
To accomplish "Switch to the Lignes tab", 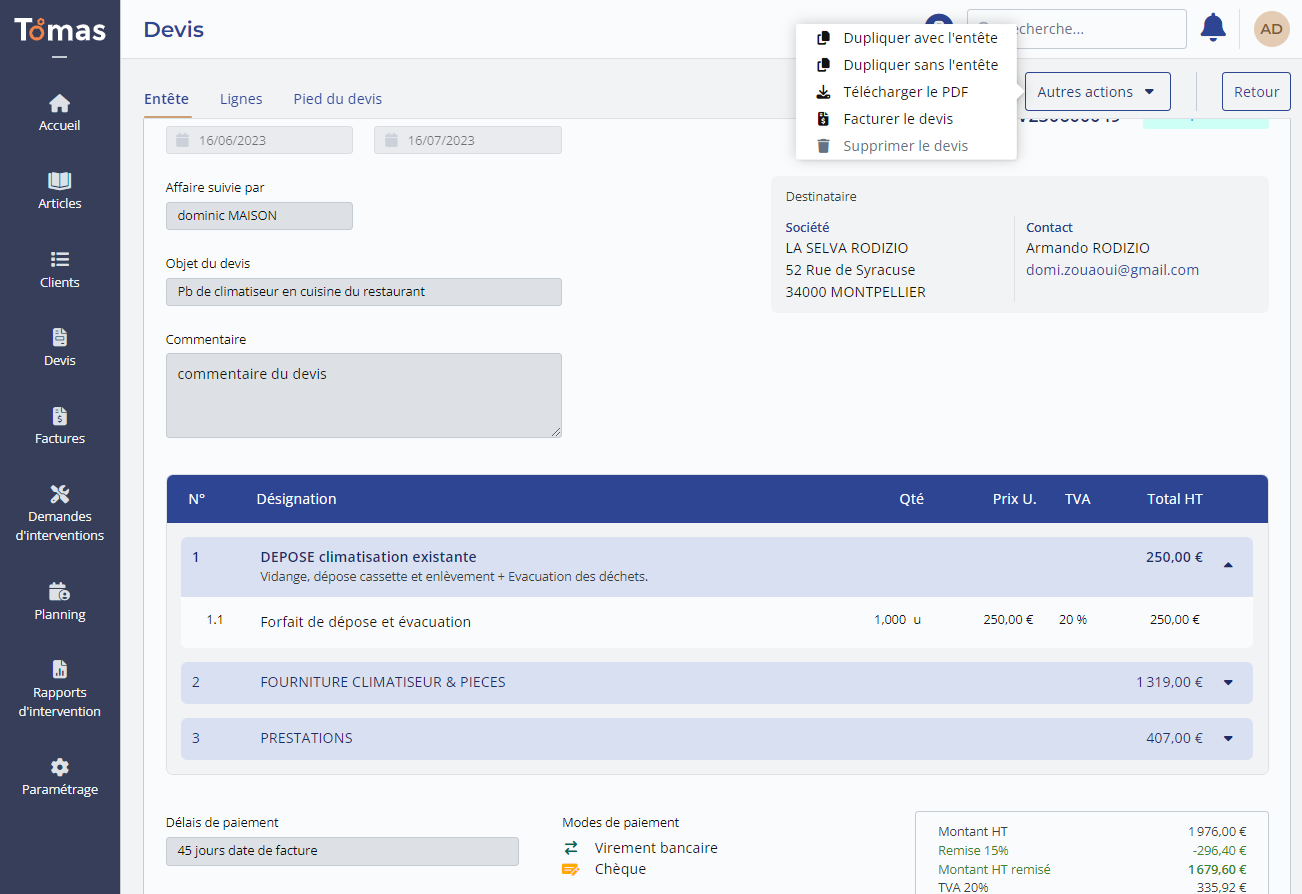I will coord(241,99).
